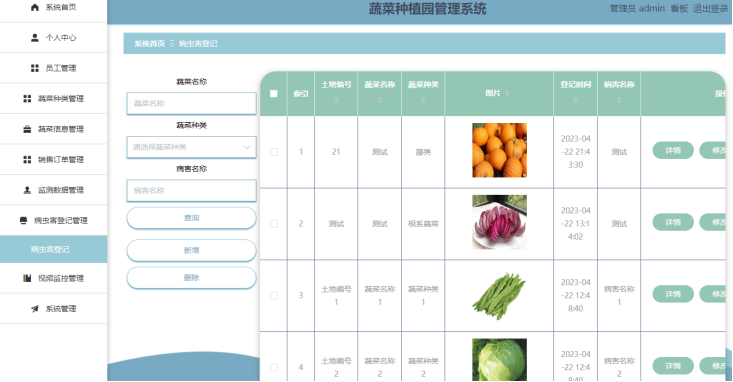Sort by 土地编号 column arrows
Image resolution: width=733 pixels, height=382 pixels.
coord(336,100)
